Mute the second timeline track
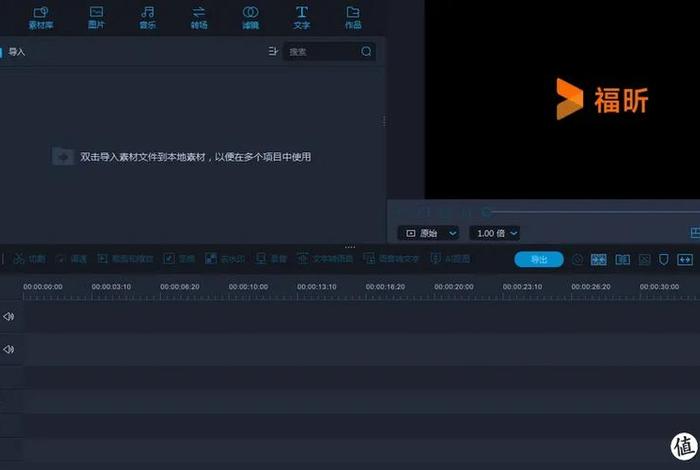Viewport: 700px width, 470px height. coord(8,349)
